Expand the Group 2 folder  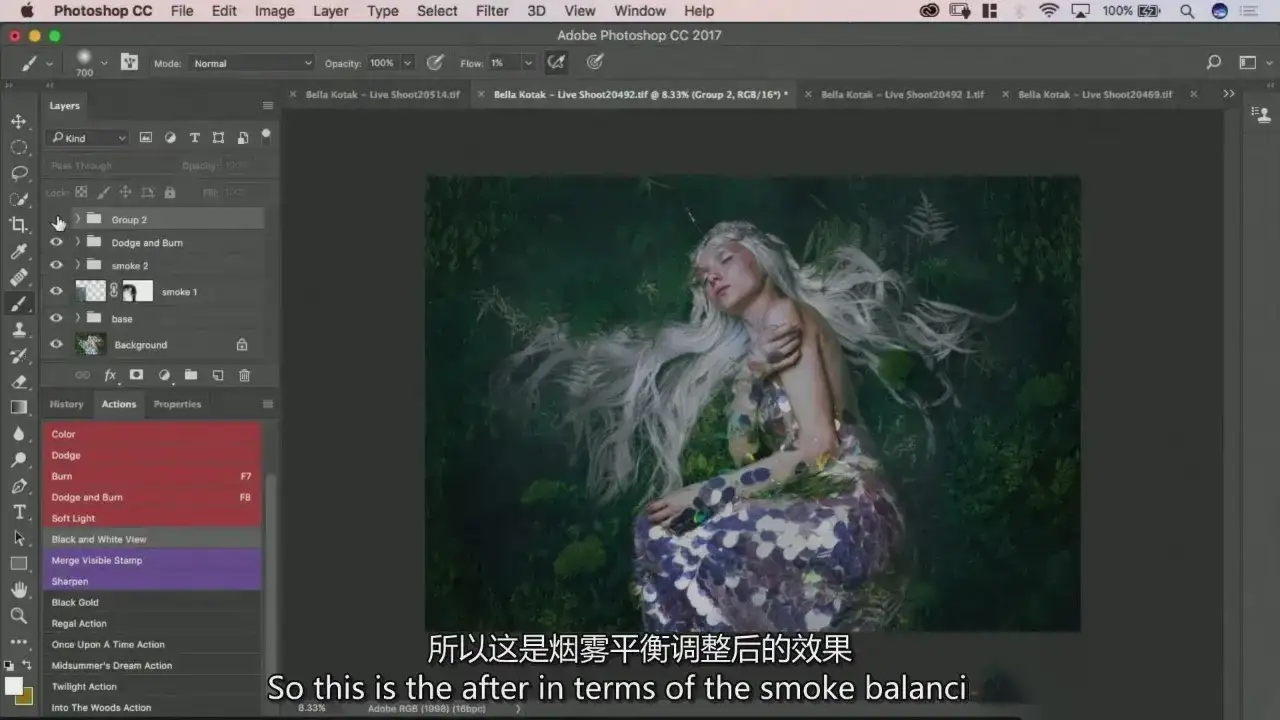click(x=77, y=219)
